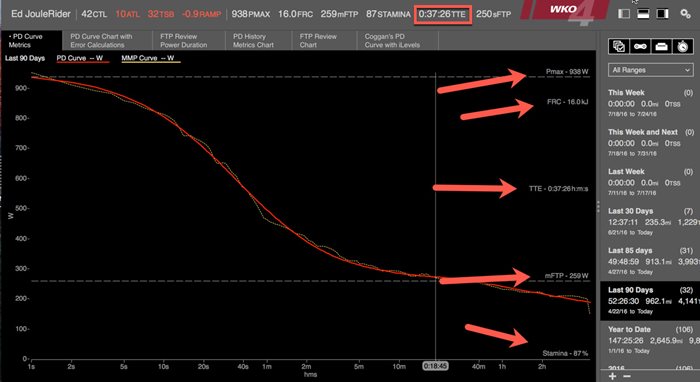Toggle the right panel layout icon

click(662, 14)
